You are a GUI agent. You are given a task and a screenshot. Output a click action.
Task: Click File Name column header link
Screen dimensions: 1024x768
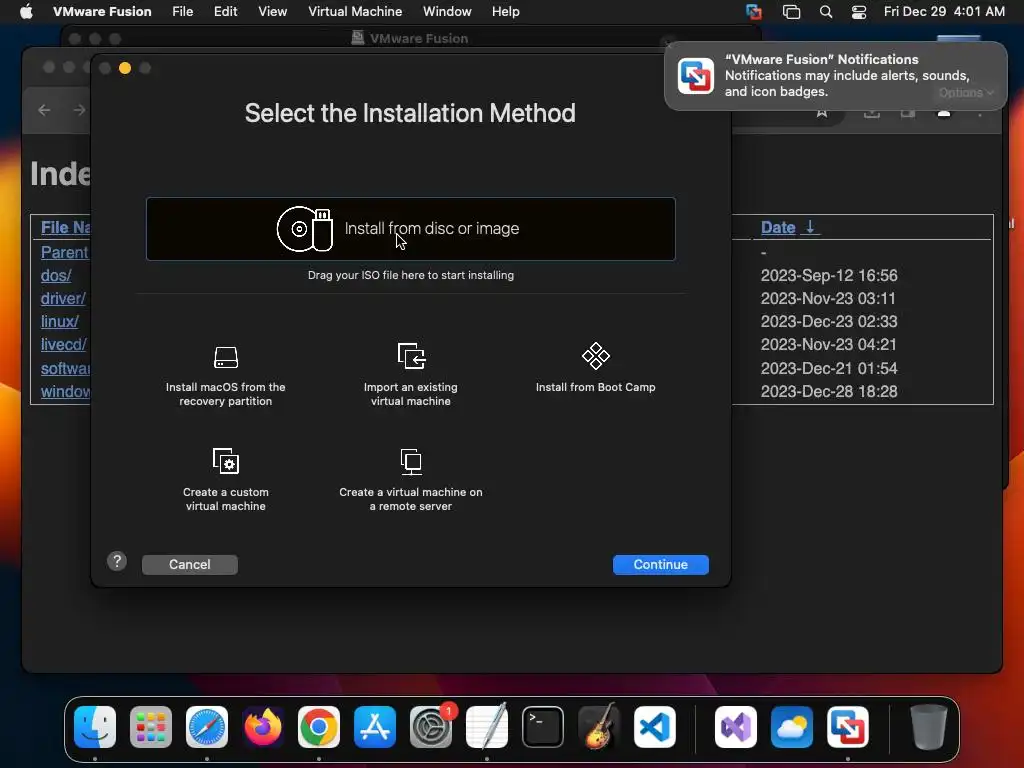(65, 227)
